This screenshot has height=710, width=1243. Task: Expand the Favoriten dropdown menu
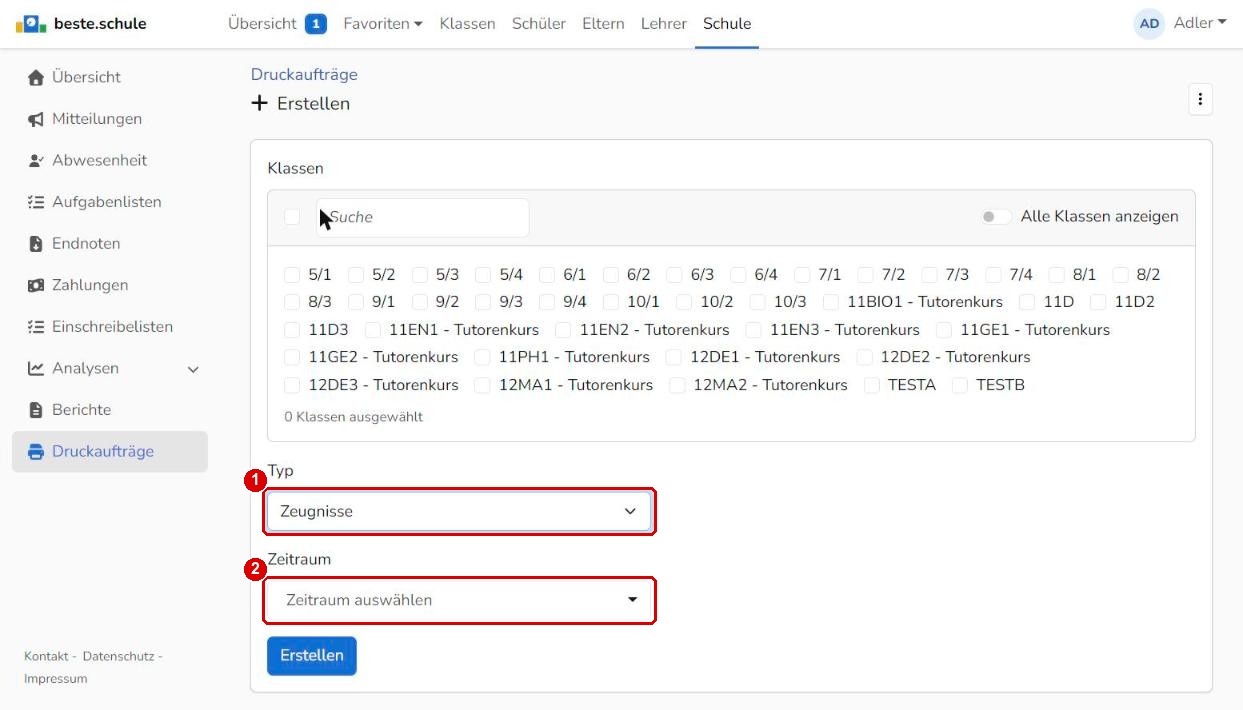pos(383,24)
